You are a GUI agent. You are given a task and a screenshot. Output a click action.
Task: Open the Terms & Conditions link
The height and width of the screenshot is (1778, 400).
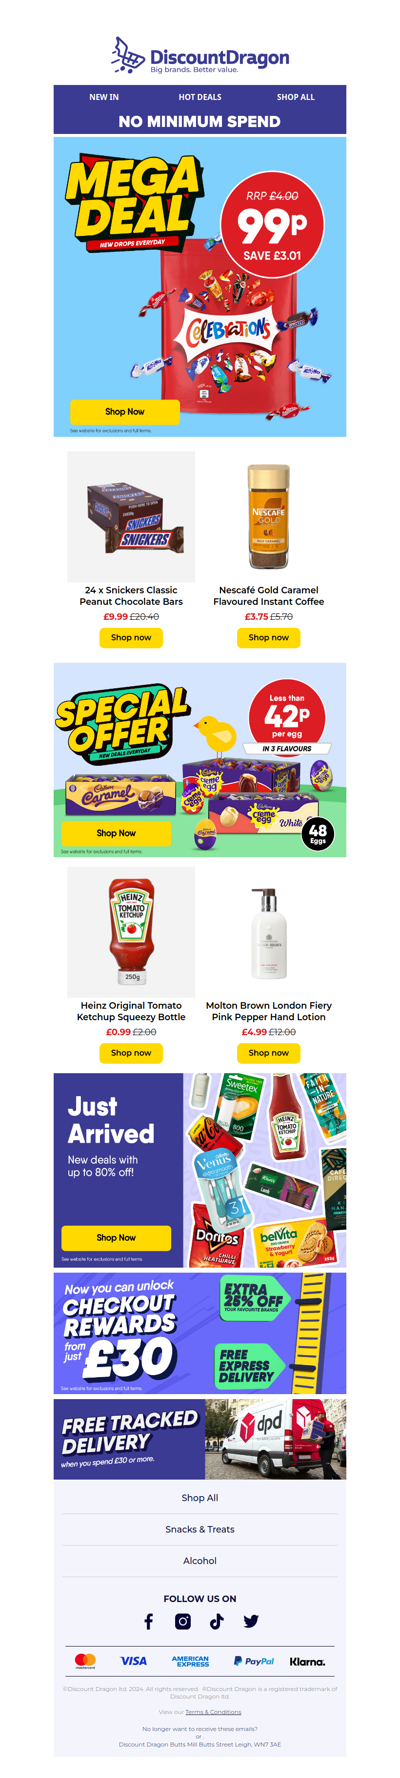click(213, 1711)
